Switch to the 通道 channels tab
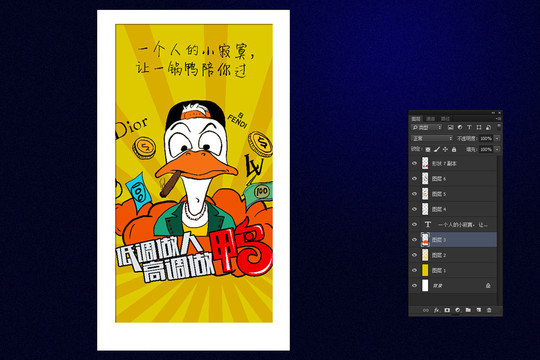This screenshot has height=360, width=540. 431,119
